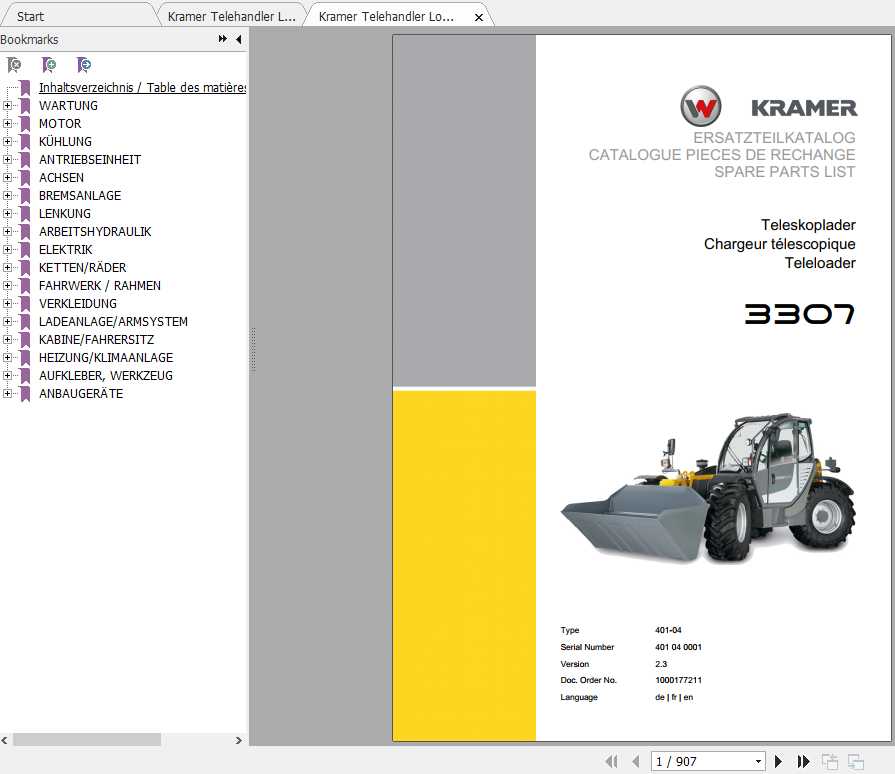This screenshot has height=774, width=895.
Task: Expand the MOTOR bookmark
Action: pos(7,124)
